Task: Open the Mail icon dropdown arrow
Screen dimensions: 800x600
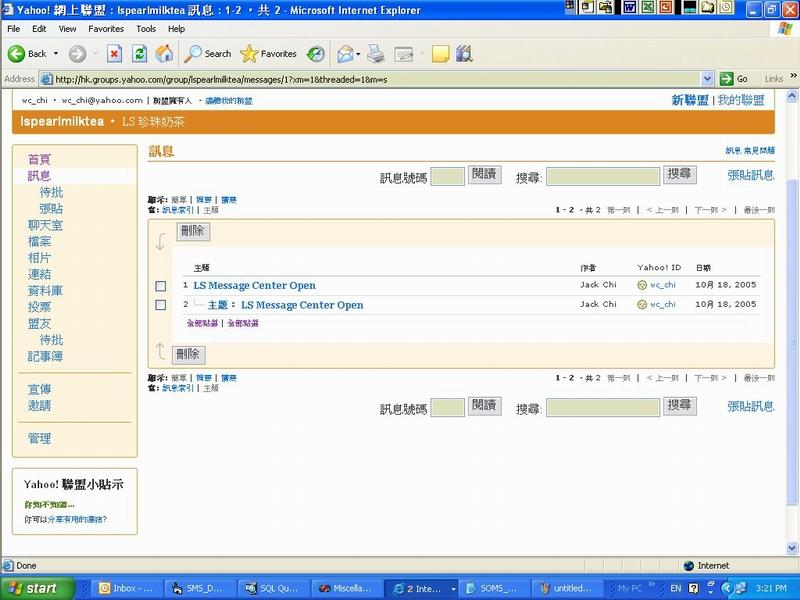Action: [358, 54]
